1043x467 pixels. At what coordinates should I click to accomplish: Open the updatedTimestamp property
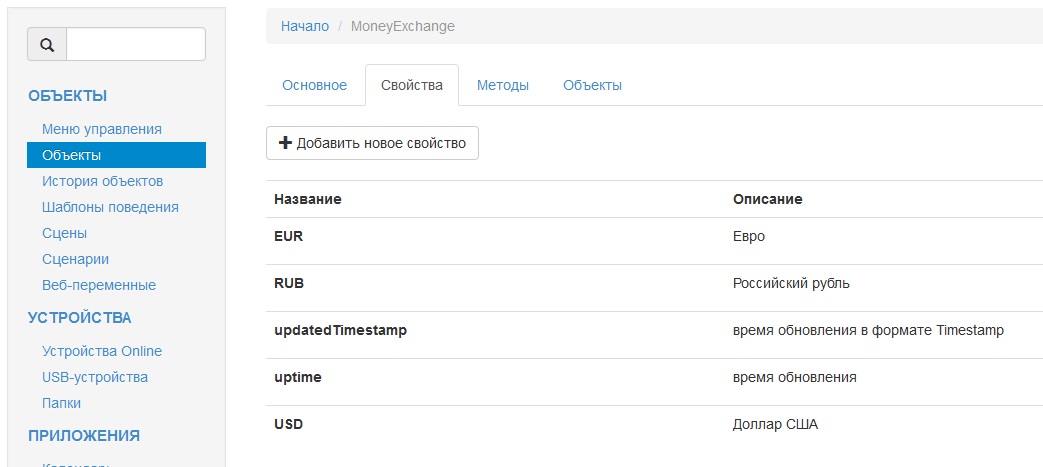pyautogui.click(x=340, y=330)
